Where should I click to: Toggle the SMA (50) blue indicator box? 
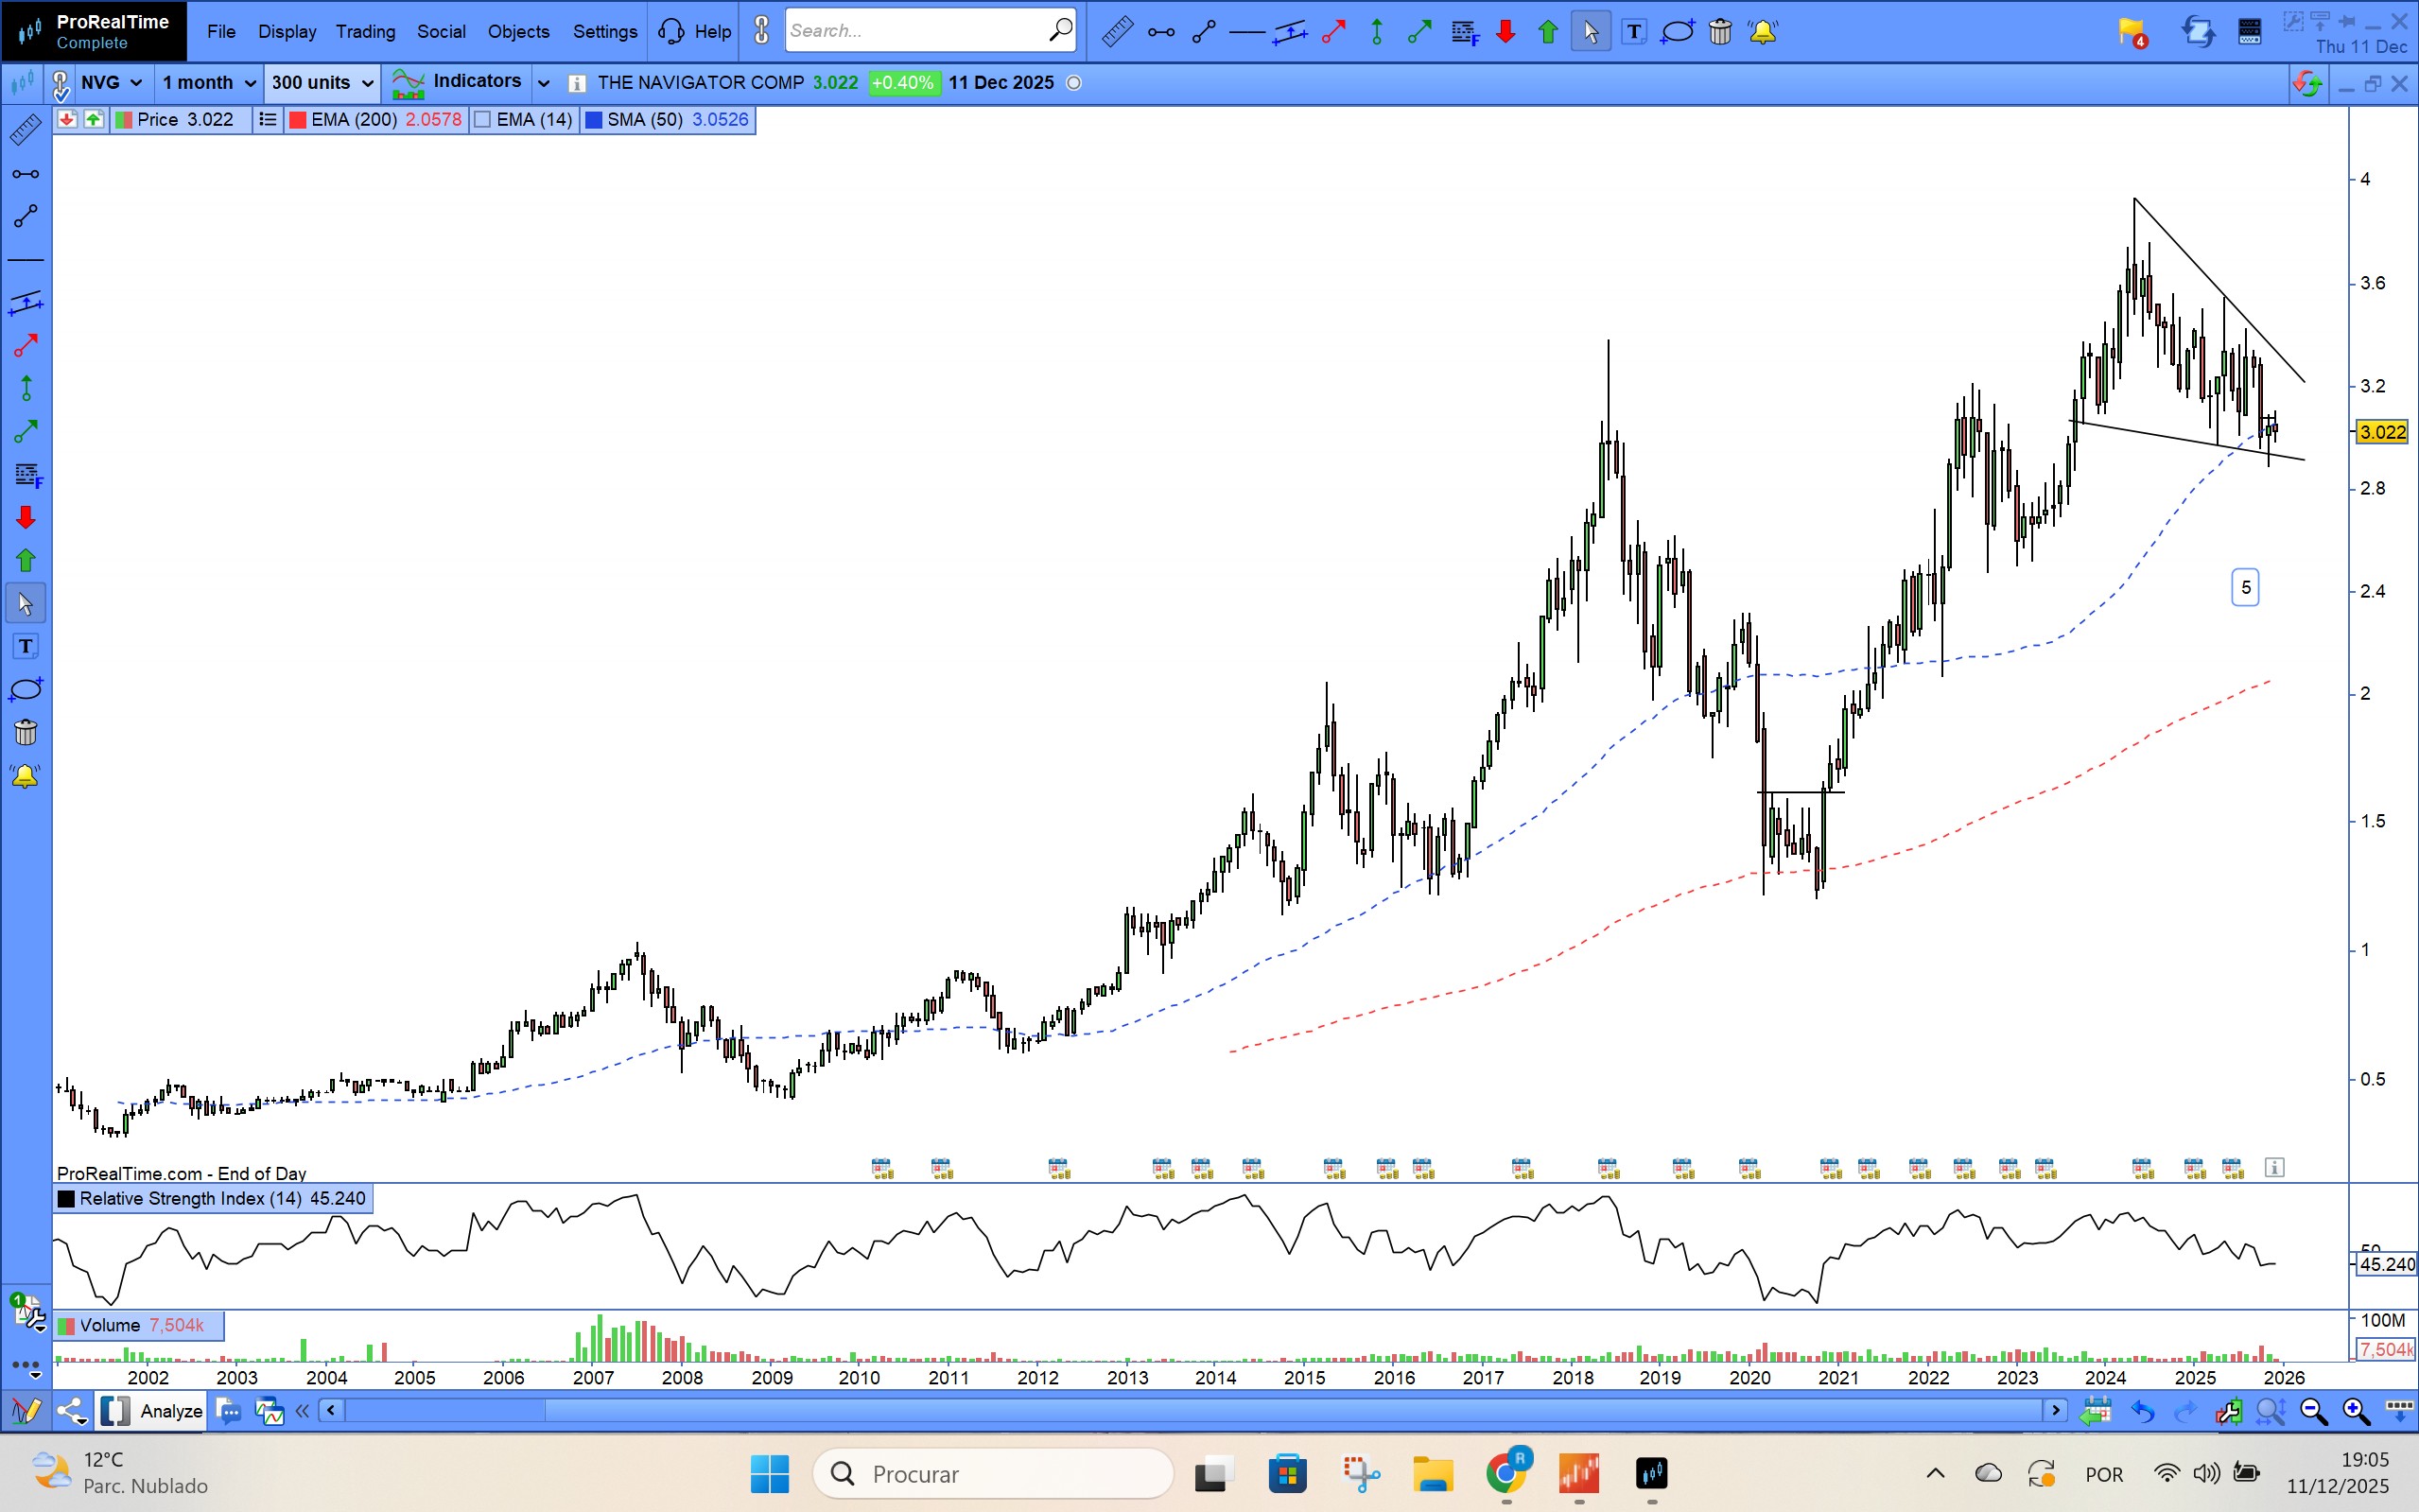click(593, 120)
